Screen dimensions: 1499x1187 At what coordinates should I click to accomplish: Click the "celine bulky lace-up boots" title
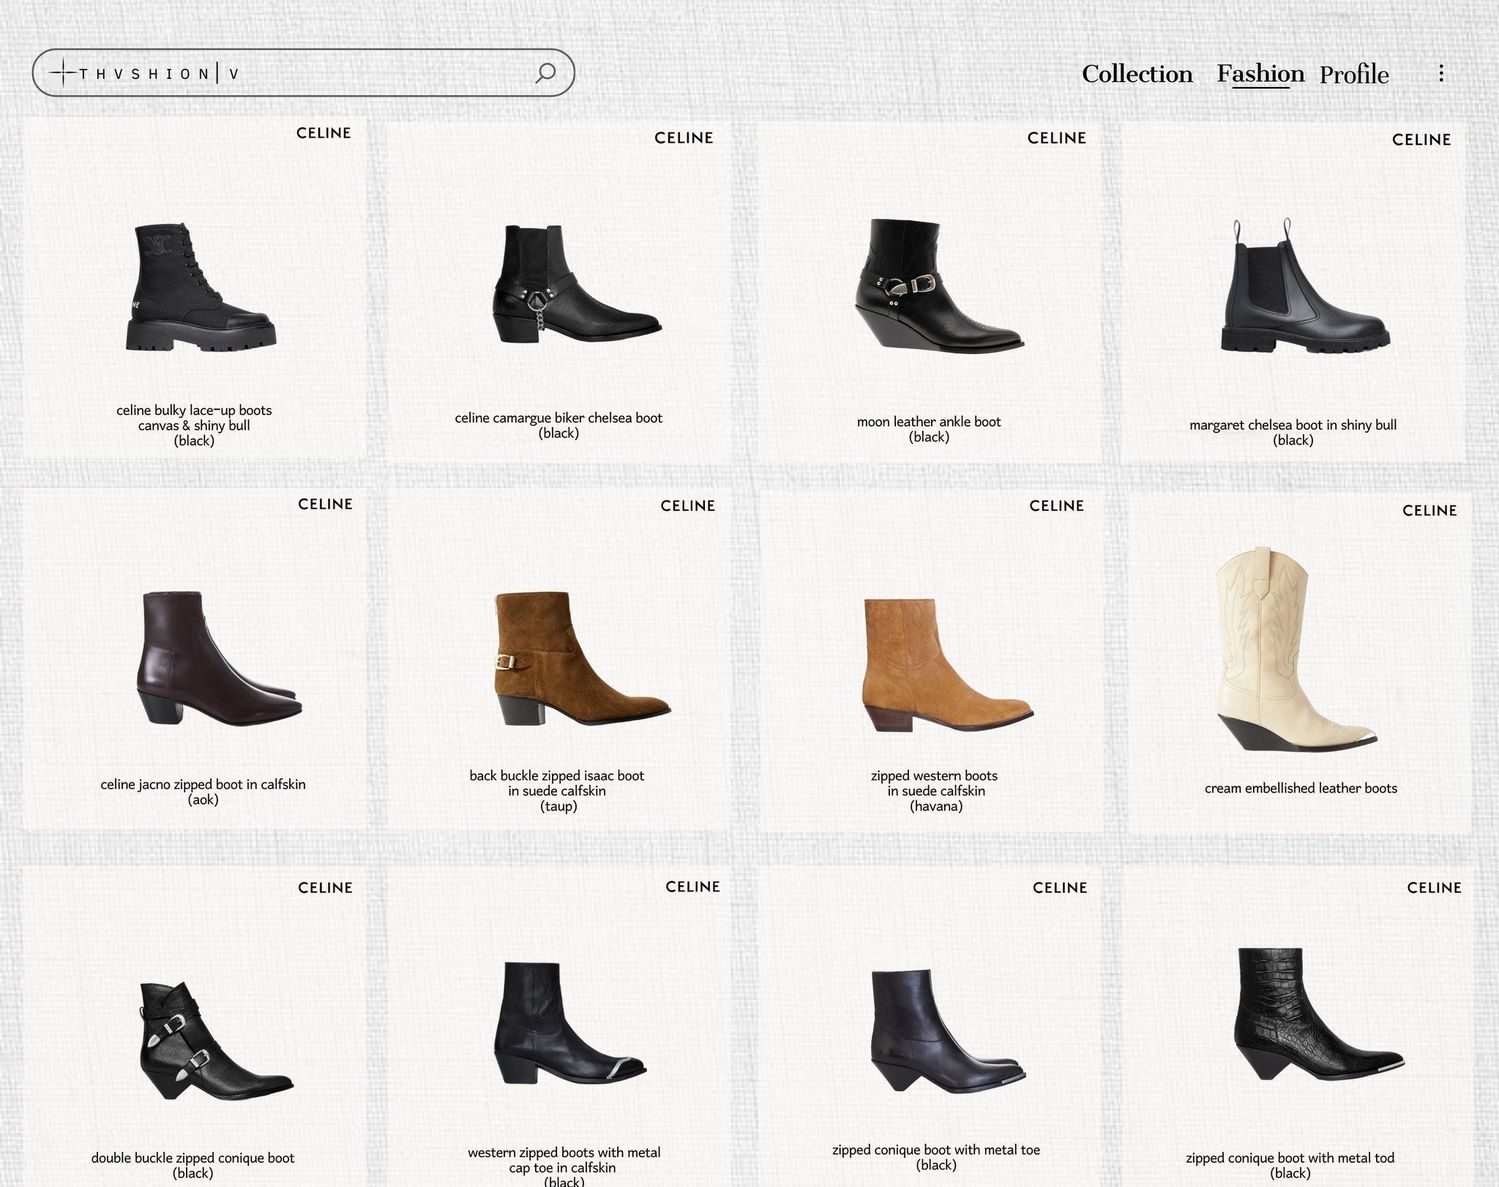(x=194, y=410)
